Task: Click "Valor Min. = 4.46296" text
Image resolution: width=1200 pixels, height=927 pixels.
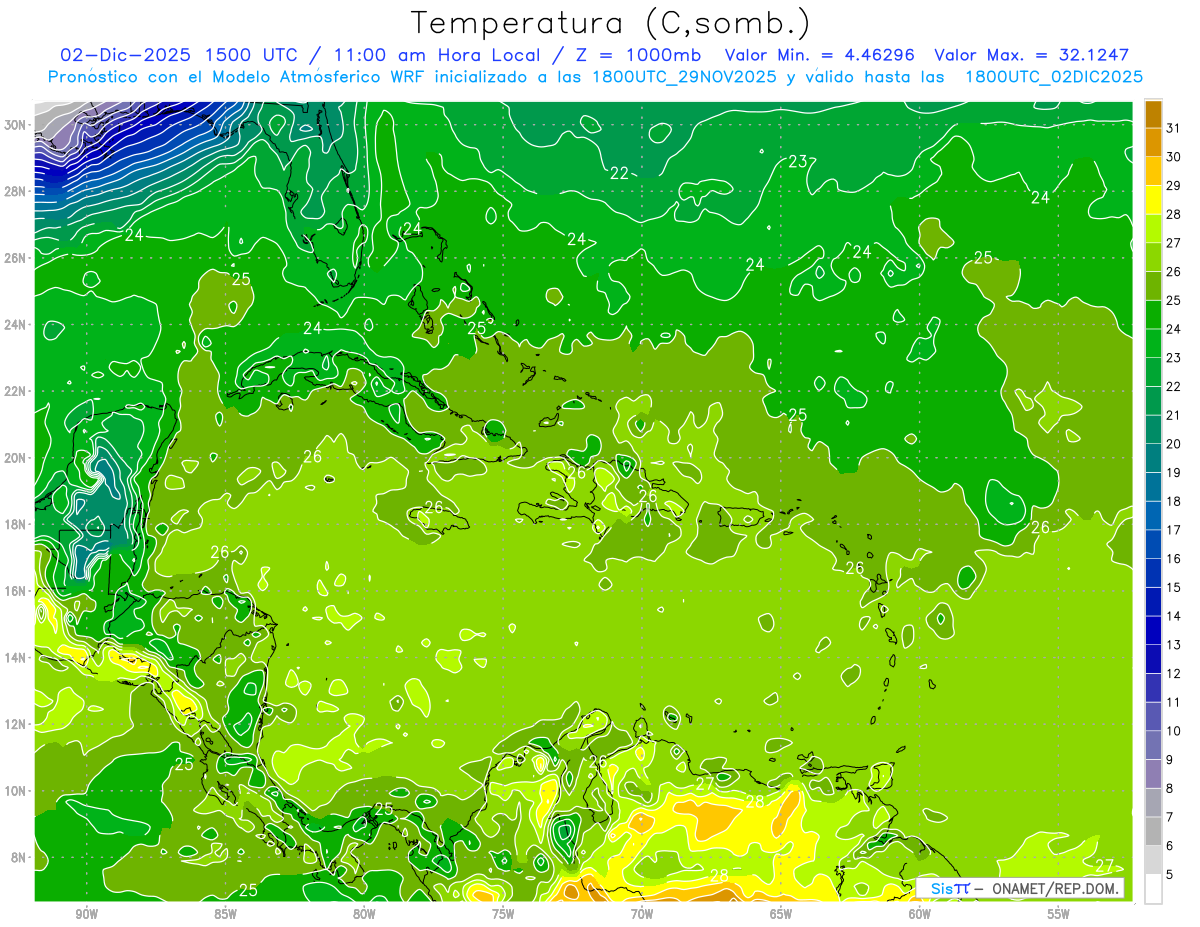Action: pos(819,55)
